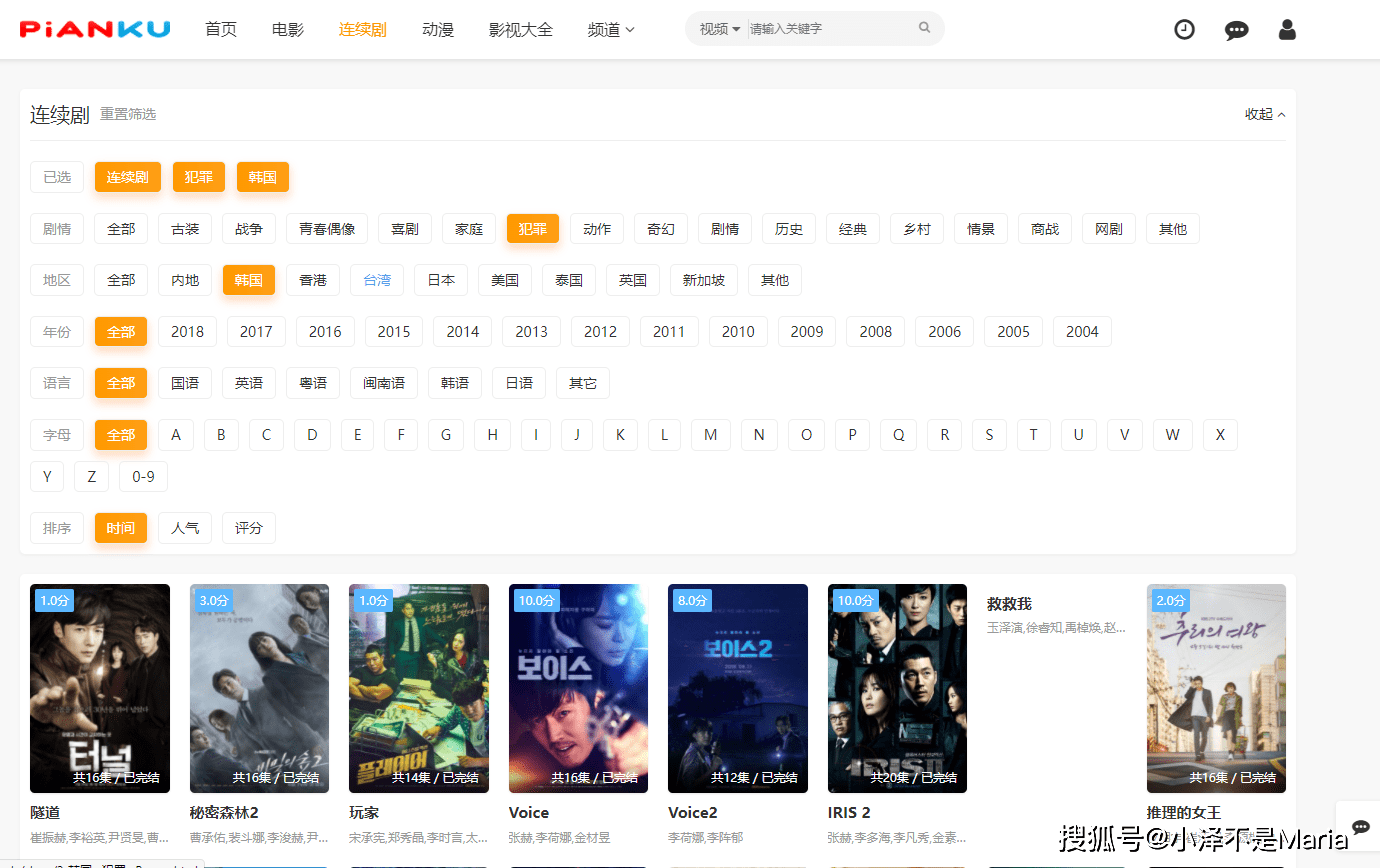The image size is (1380, 868).
Task: Select the 美国 region filter chip
Action: coord(504,280)
